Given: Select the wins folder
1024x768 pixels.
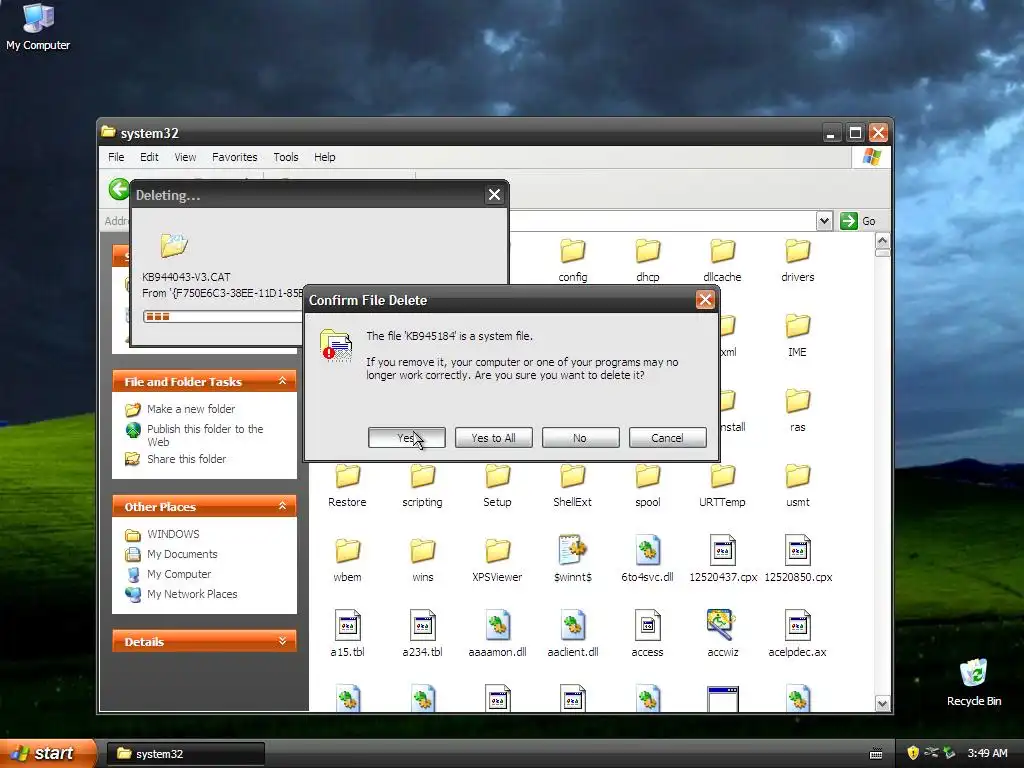Looking at the screenshot, I should [x=423, y=560].
